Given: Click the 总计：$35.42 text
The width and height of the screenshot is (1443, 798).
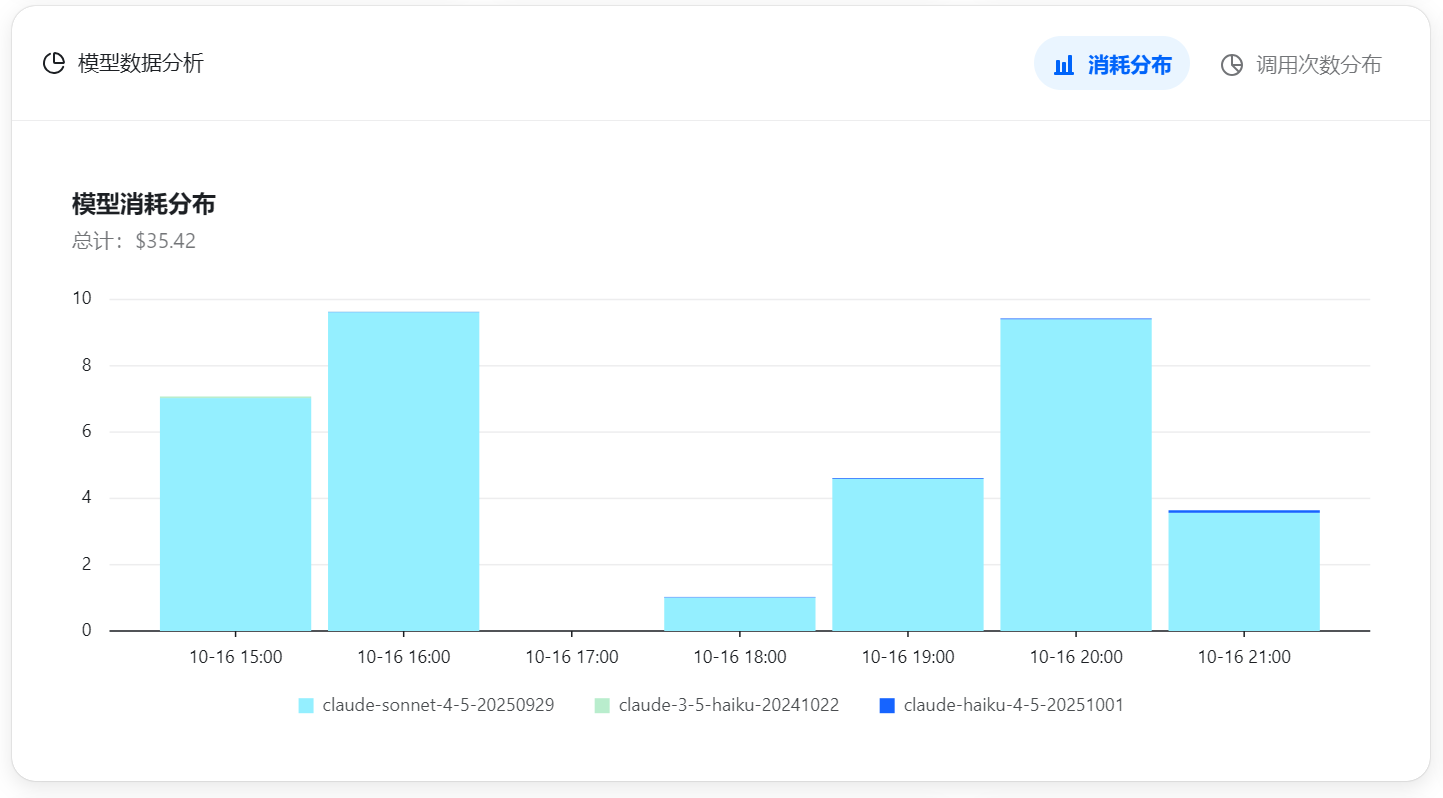Looking at the screenshot, I should (134, 241).
